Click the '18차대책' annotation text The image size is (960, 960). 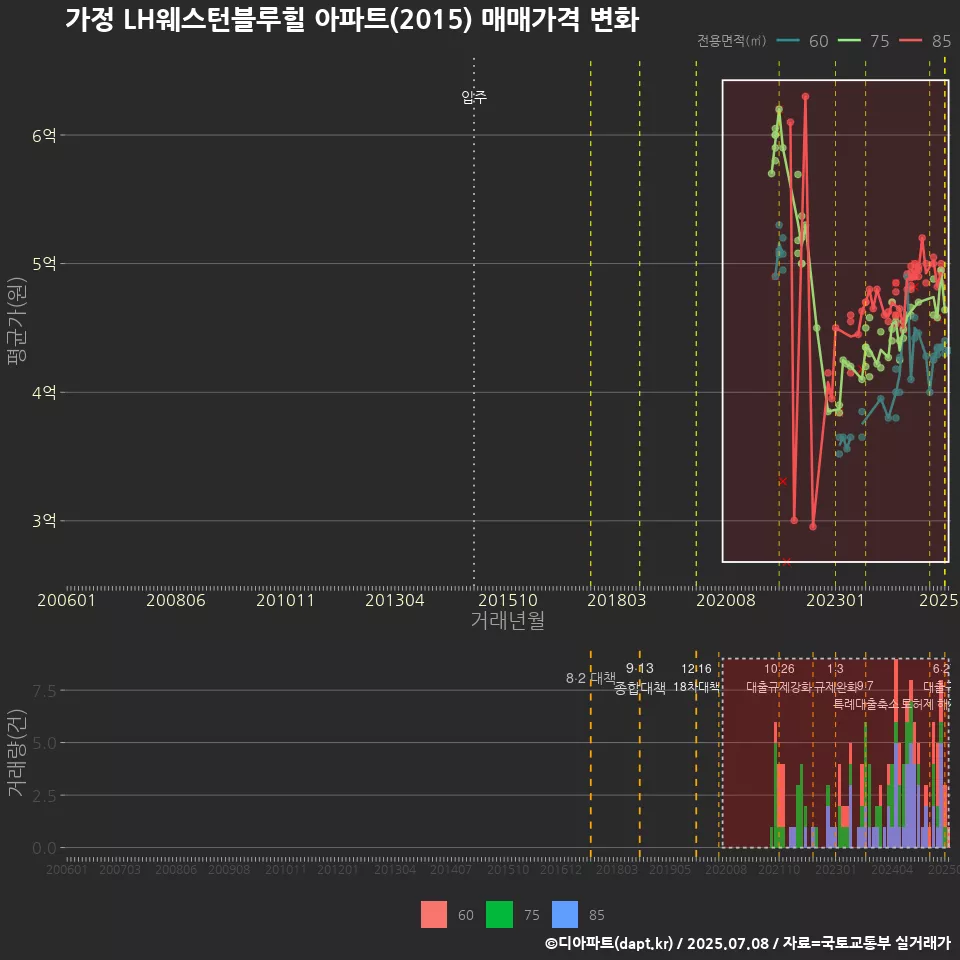697,687
